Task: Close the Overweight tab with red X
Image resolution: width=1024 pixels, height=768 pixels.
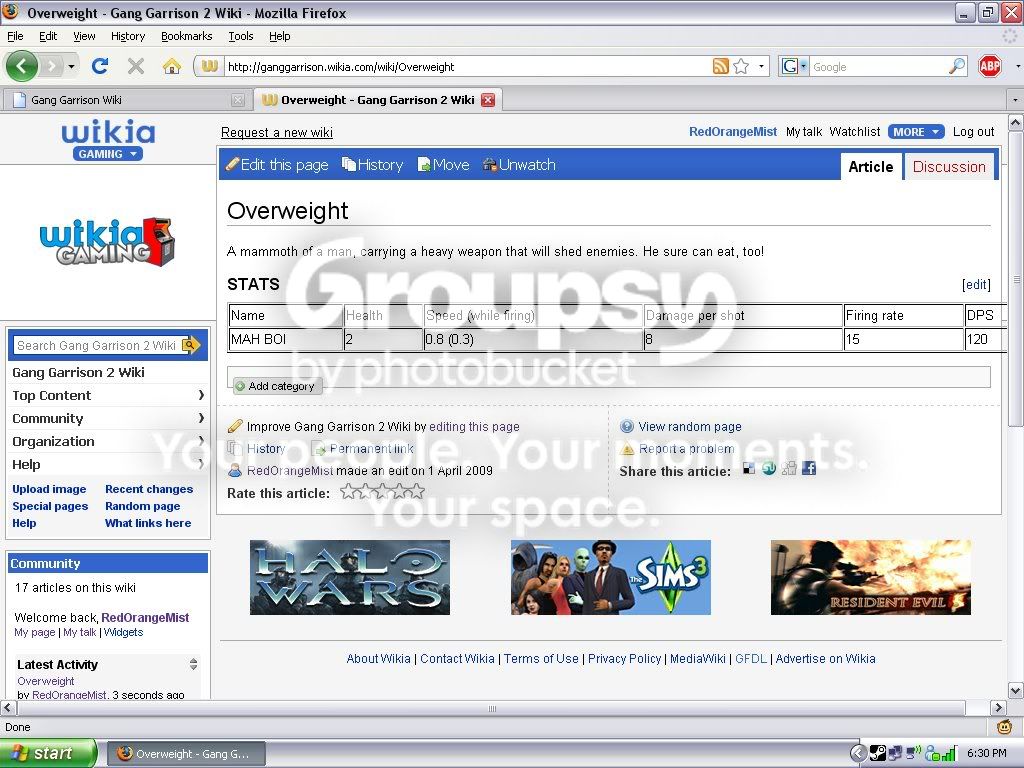Action: coord(488,100)
